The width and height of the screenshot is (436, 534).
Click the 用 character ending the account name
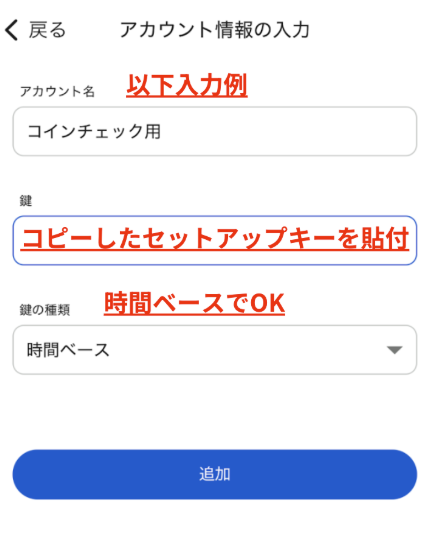[153, 131]
